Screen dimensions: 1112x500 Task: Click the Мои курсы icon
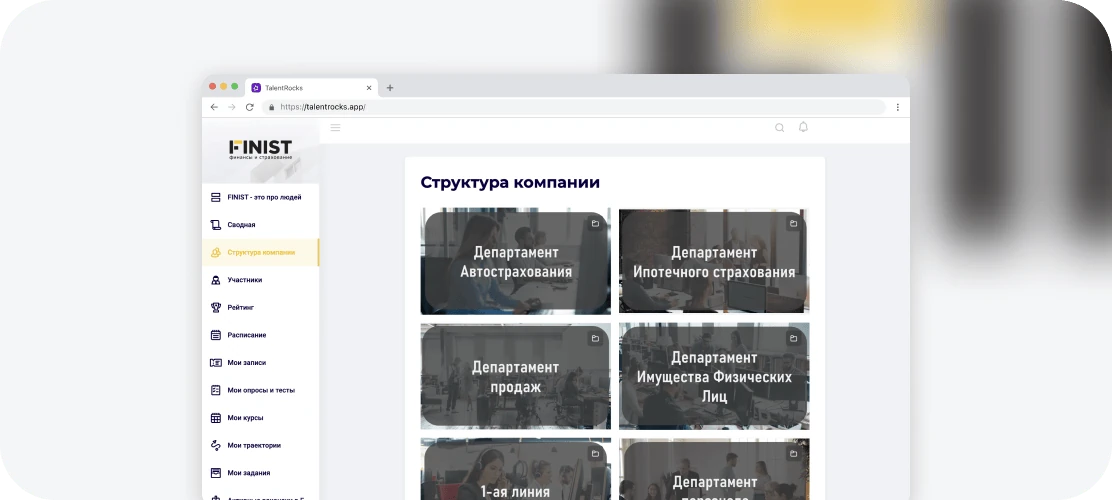216,418
